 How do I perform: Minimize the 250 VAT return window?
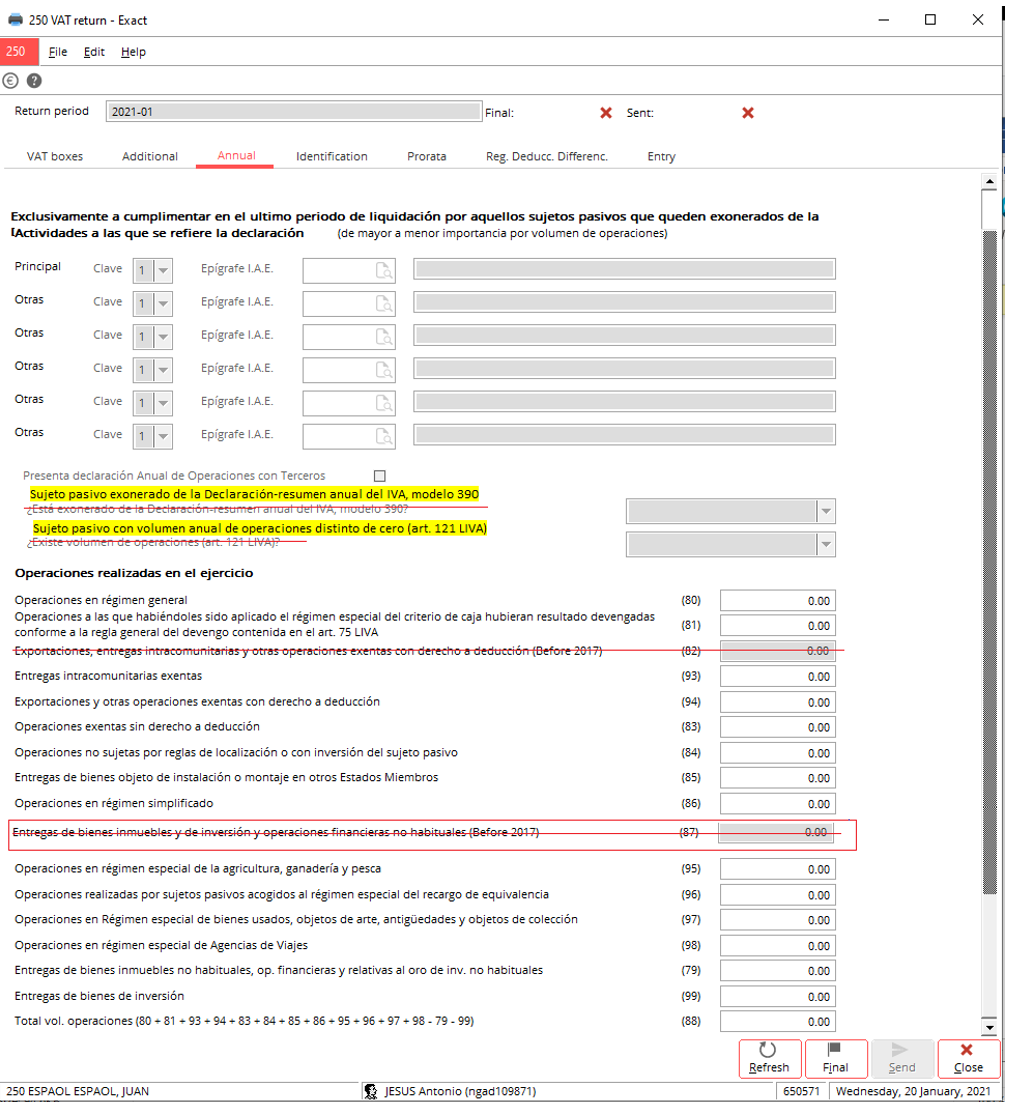click(884, 20)
